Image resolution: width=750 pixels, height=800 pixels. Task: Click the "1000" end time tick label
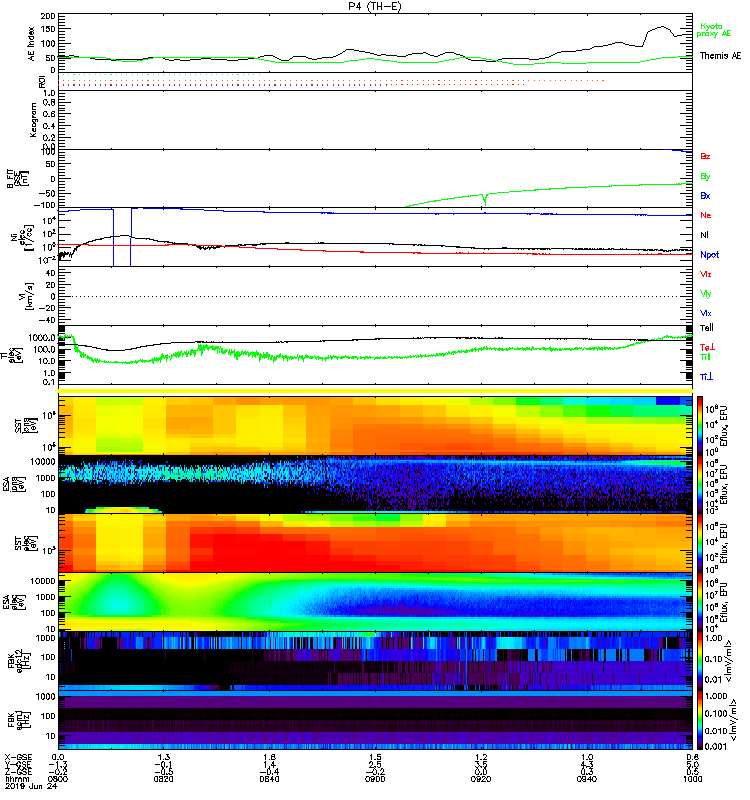(692, 779)
